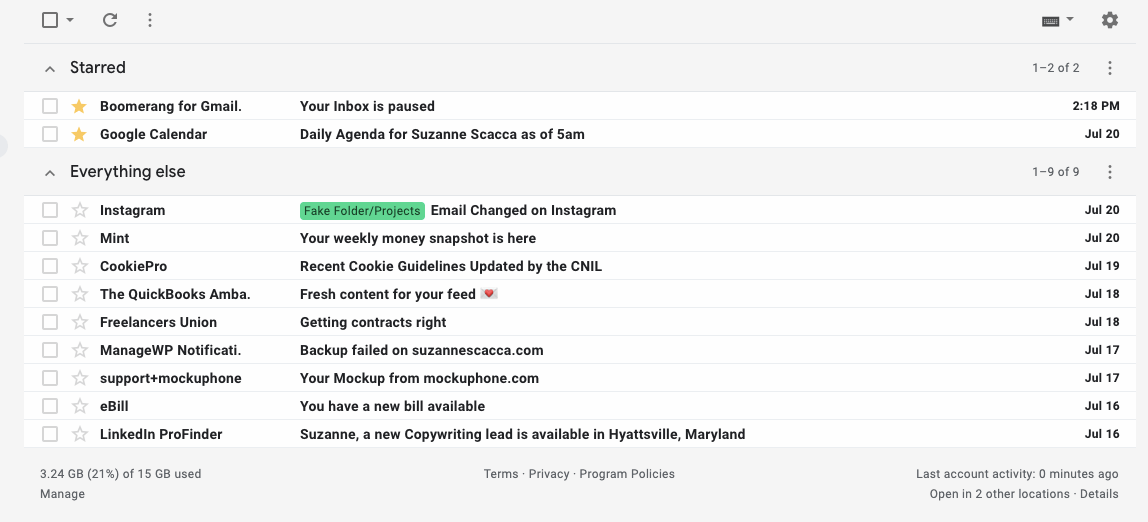Click the 2:18 PM timestamp

[1096, 106]
